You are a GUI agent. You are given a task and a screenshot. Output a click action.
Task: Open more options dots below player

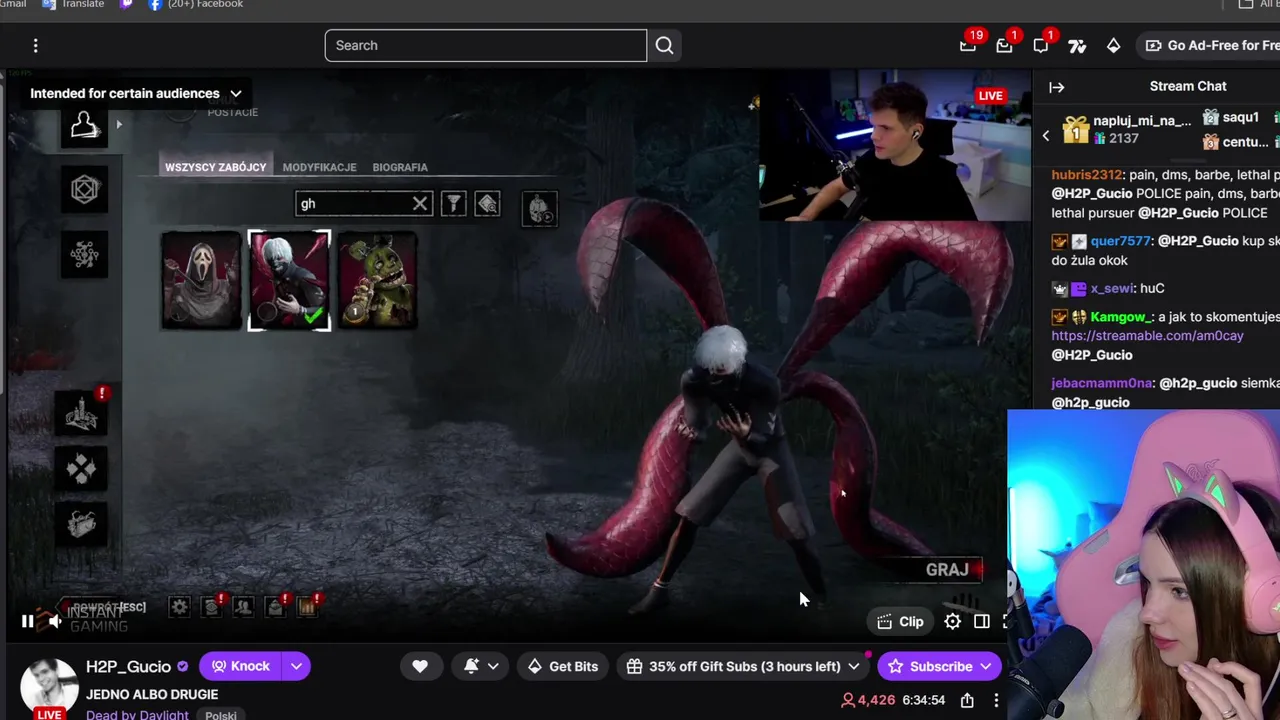click(996, 700)
